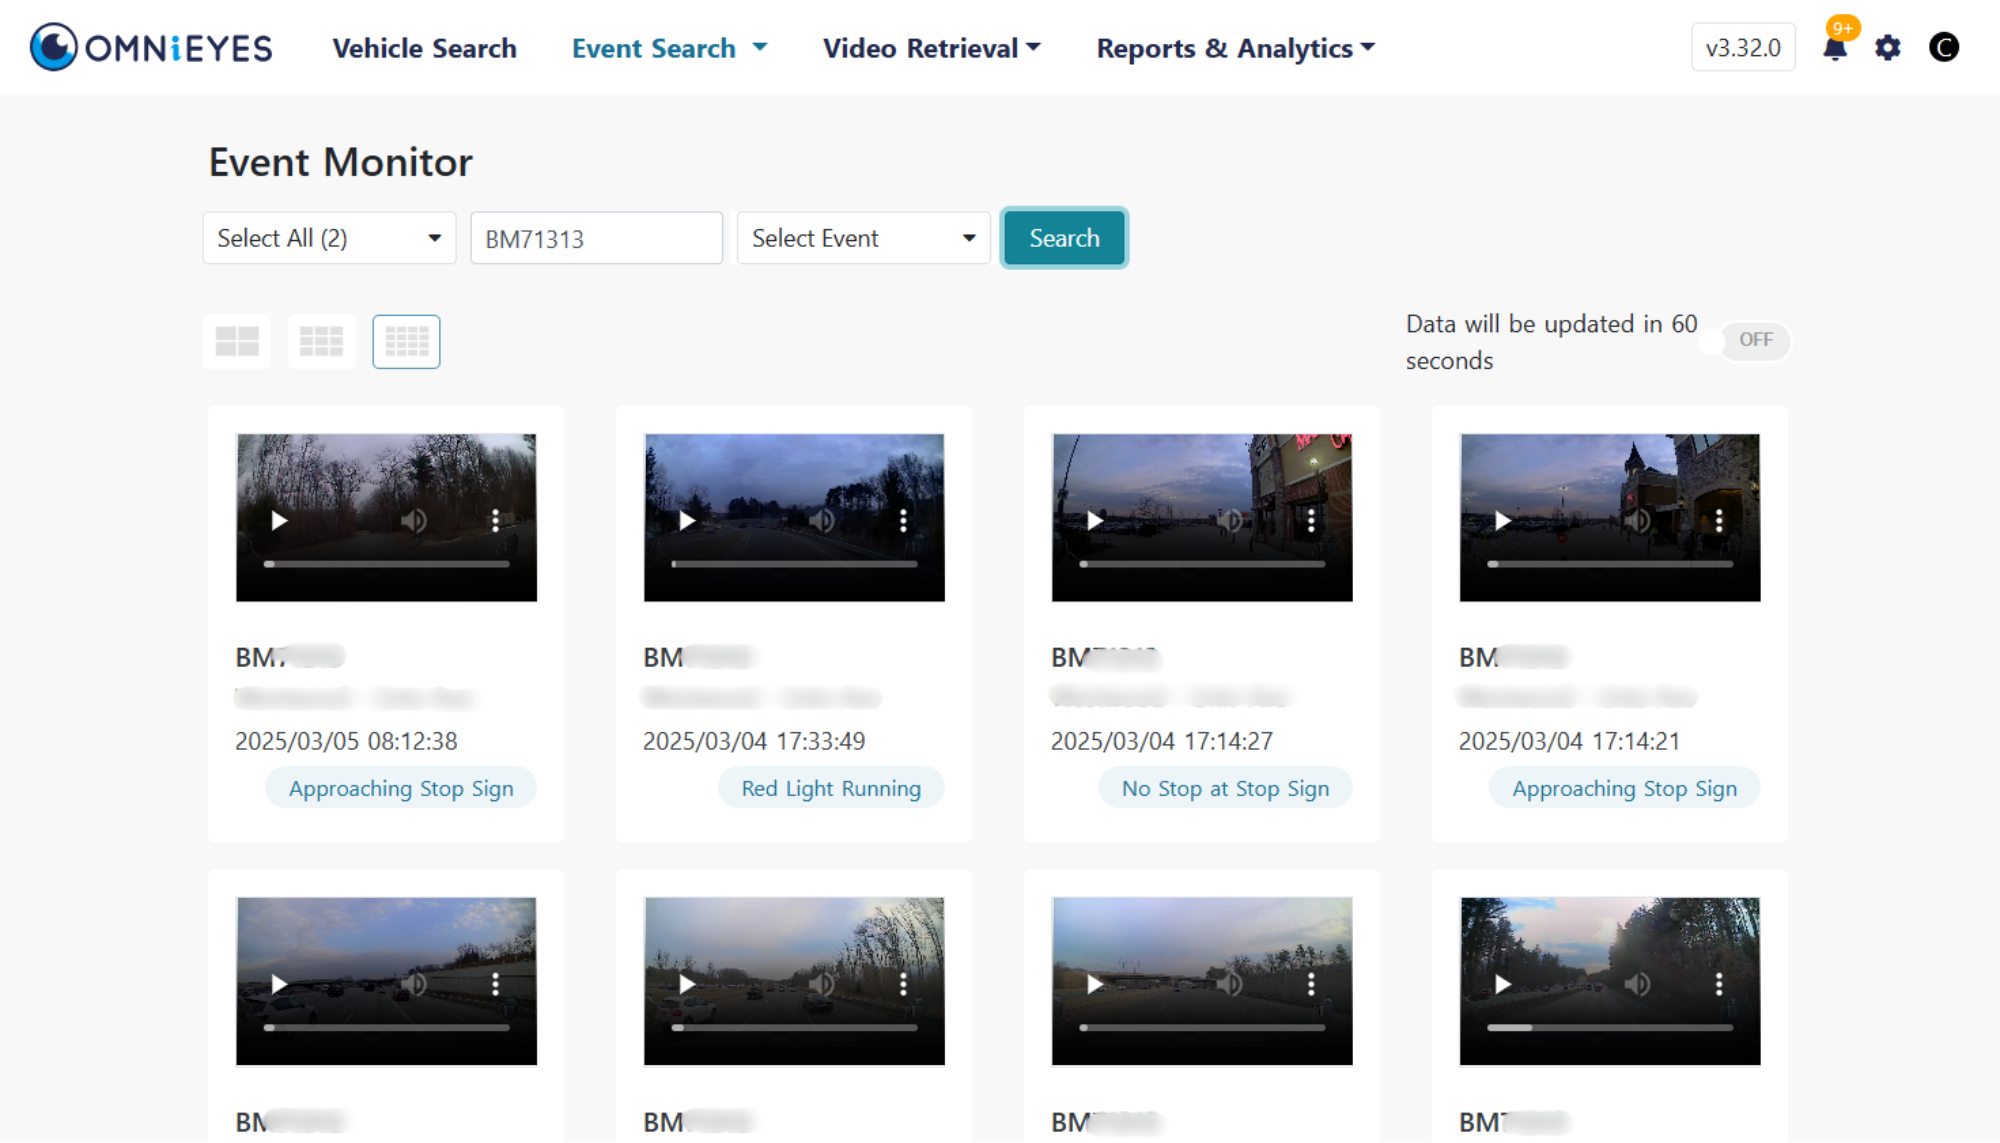This screenshot has width=2000, height=1143.
Task: Click progress bar of No Stop video
Action: click(1202, 564)
